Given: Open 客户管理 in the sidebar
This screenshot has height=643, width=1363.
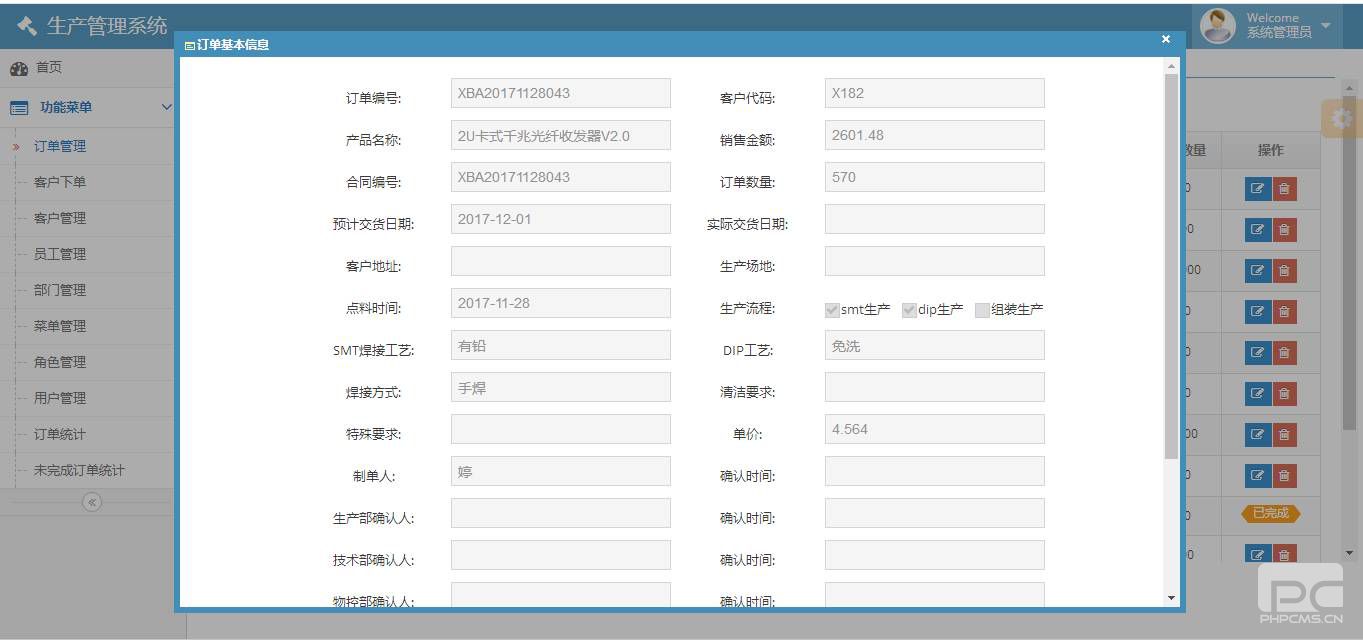Looking at the screenshot, I should [60, 218].
